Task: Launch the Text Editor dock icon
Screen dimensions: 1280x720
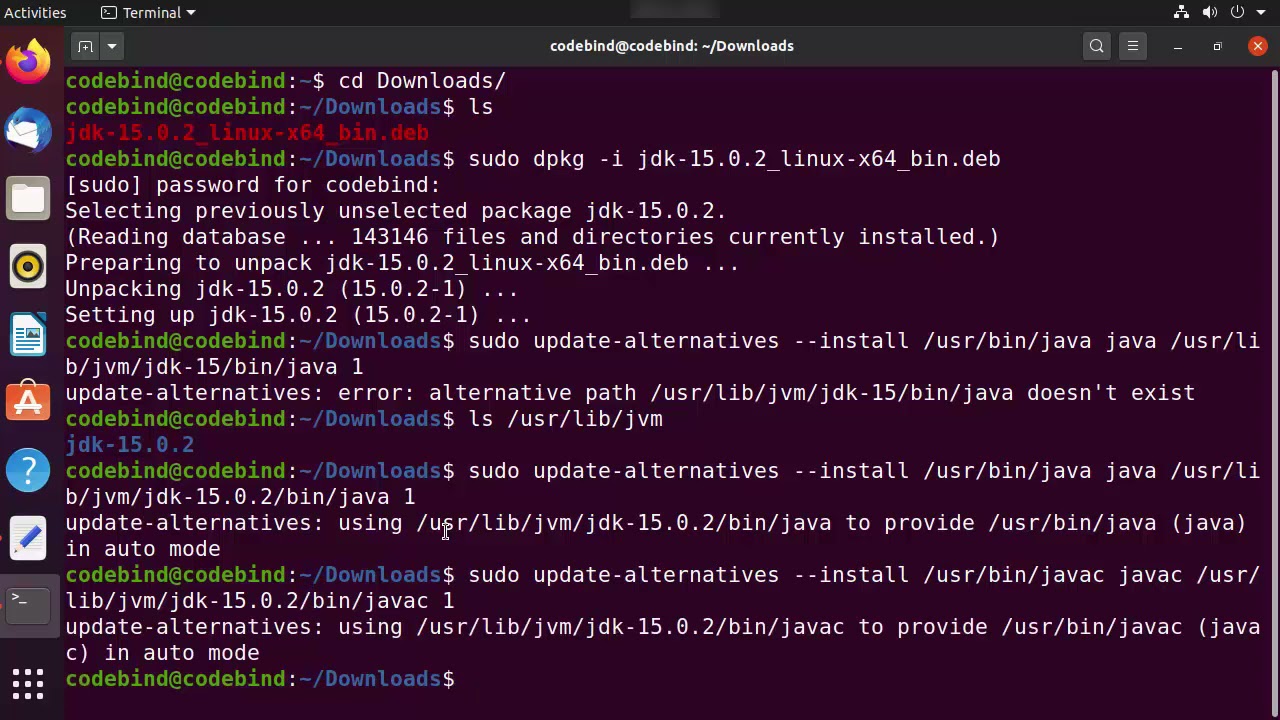Action: coord(28,538)
